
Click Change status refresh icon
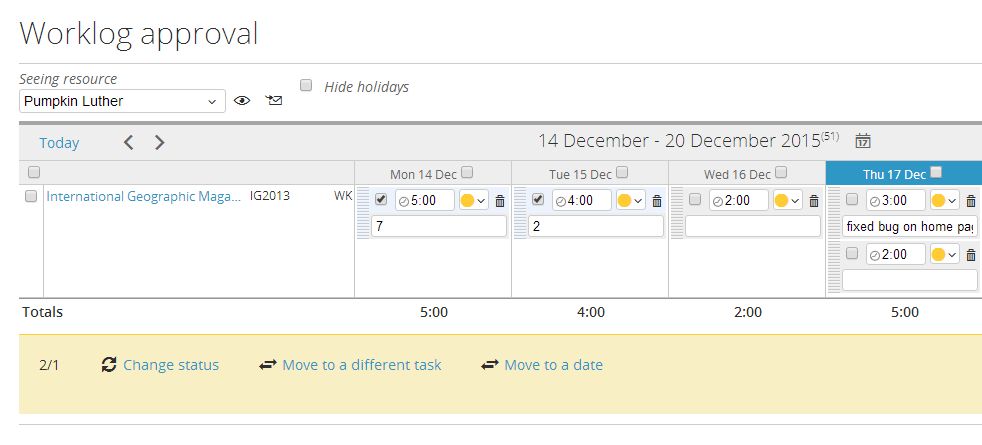(109, 365)
